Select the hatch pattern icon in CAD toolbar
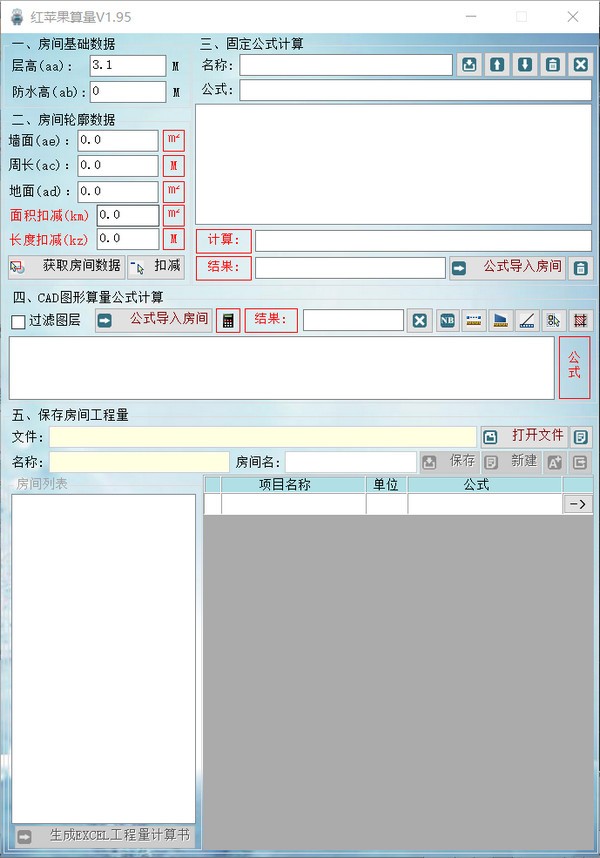This screenshot has height=858, width=600. tap(579, 320)
